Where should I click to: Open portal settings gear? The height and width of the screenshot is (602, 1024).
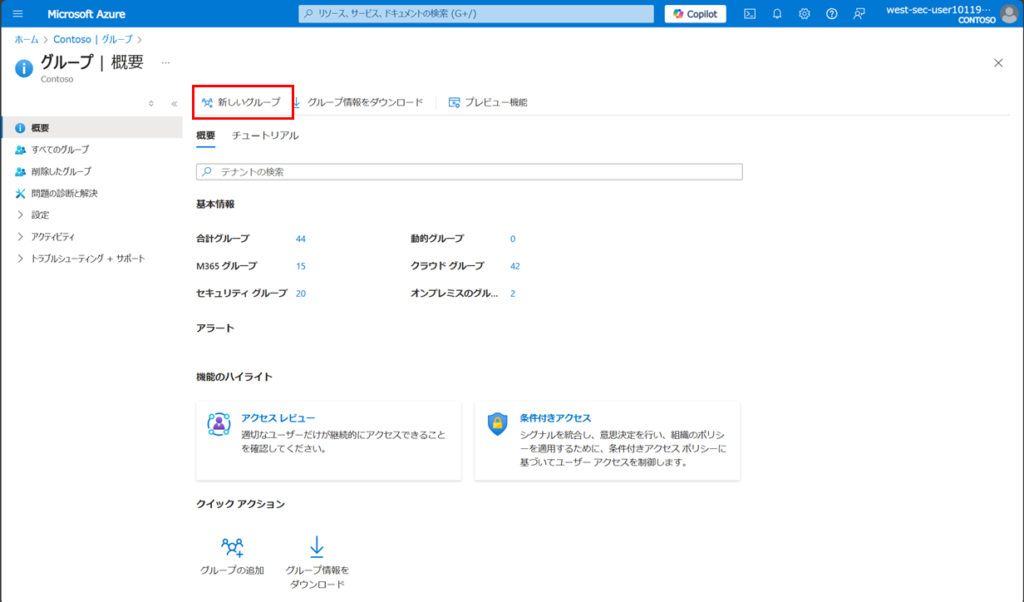click(x=804, y=14)
